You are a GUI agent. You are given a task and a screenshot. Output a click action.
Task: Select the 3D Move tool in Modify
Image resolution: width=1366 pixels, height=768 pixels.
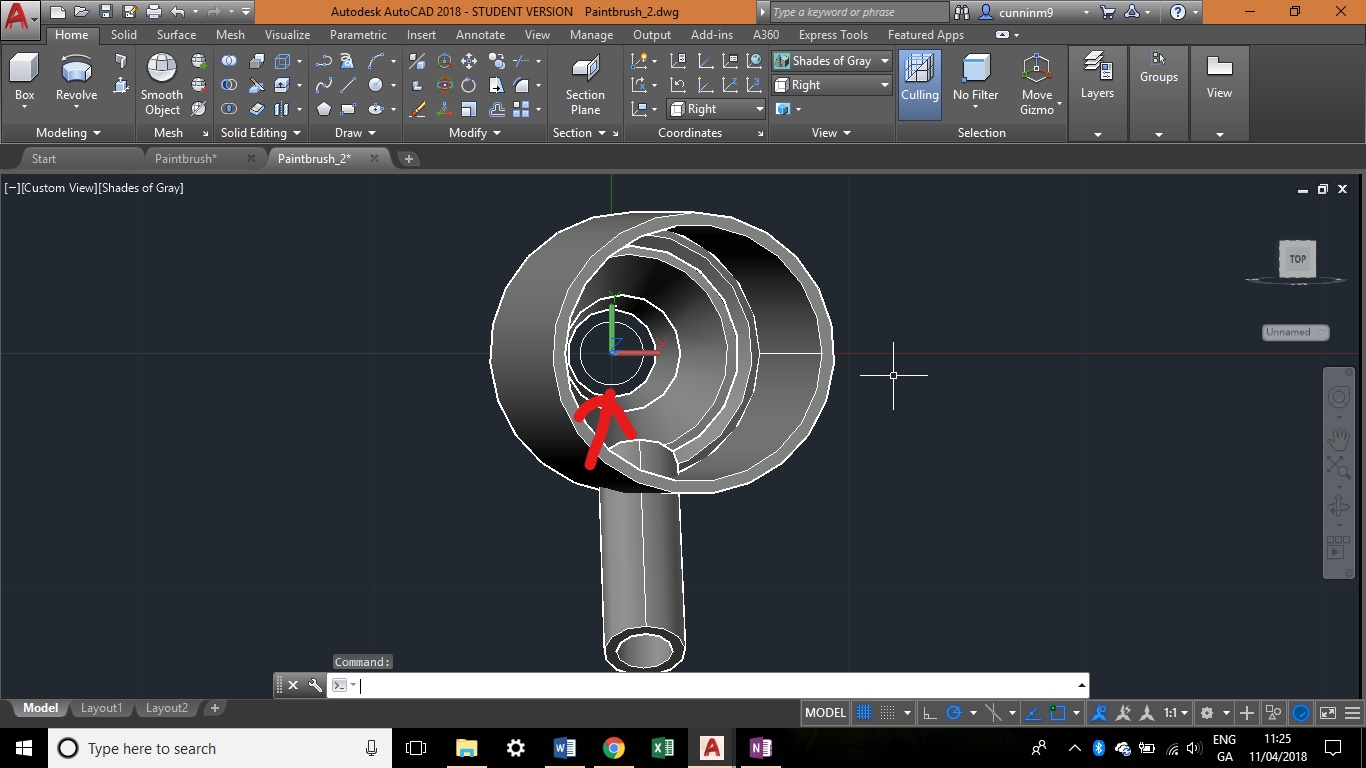[444, 61]
